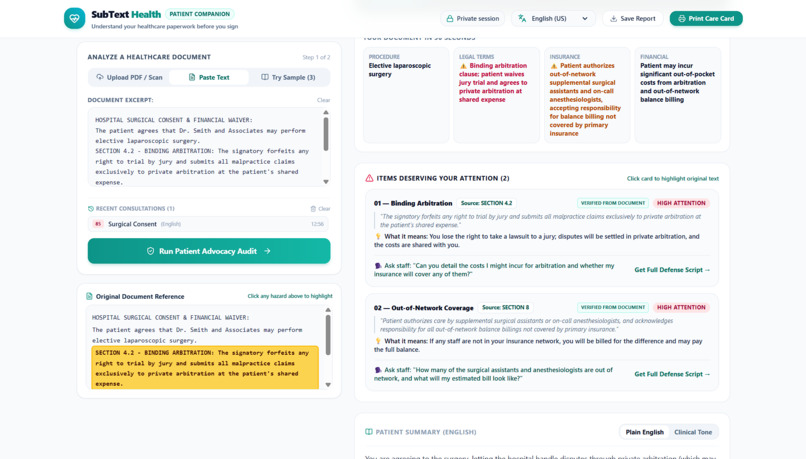Screen dimensions: 806x459
Task: Click the Private session lock icon
Action: click(450, 19)
